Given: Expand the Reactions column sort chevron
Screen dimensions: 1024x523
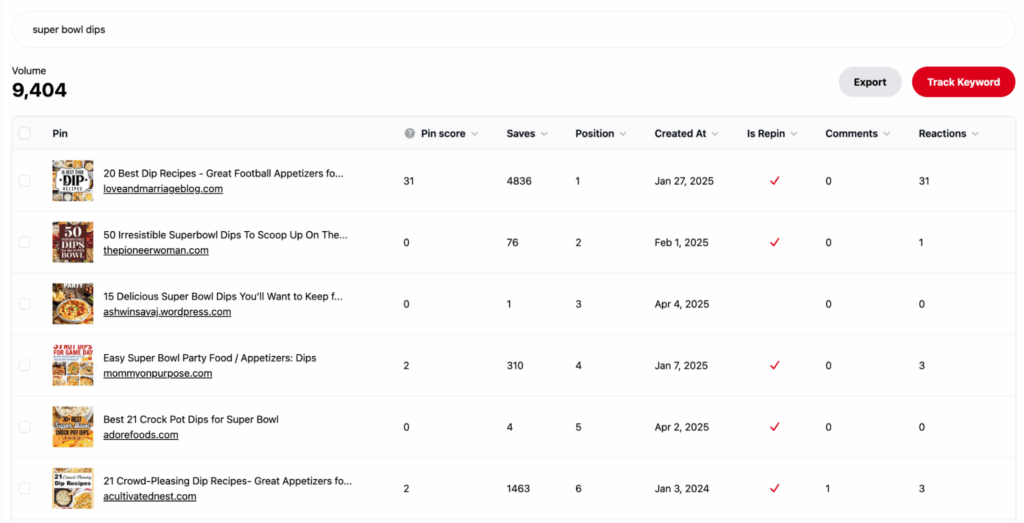Looking at the screenshot, I should pyautogui.click(x=975, y=134).
